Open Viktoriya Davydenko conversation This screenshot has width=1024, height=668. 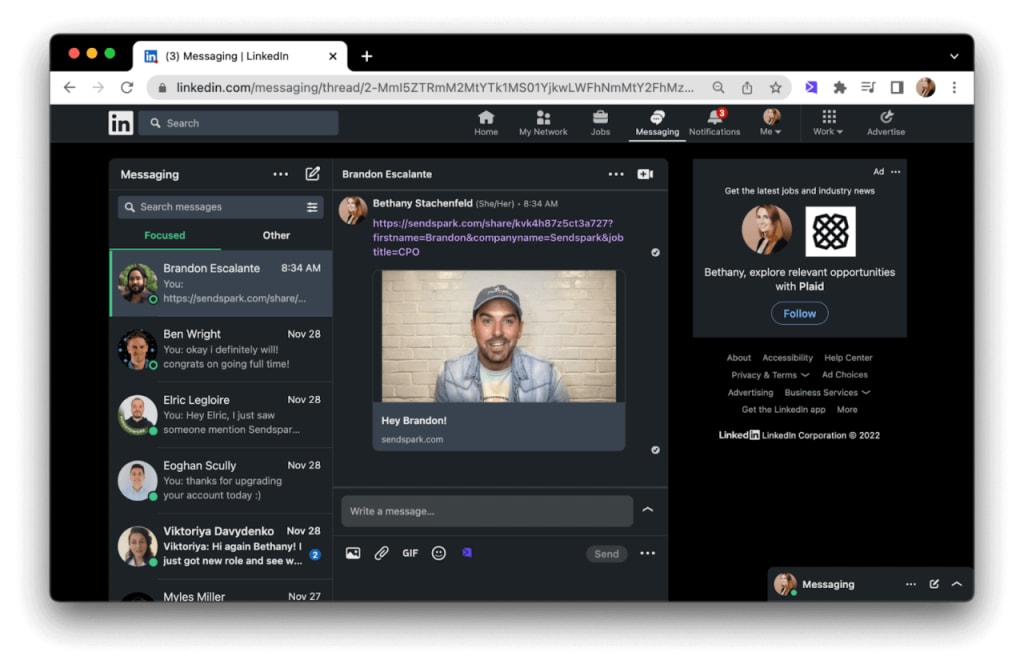point(221,547)
